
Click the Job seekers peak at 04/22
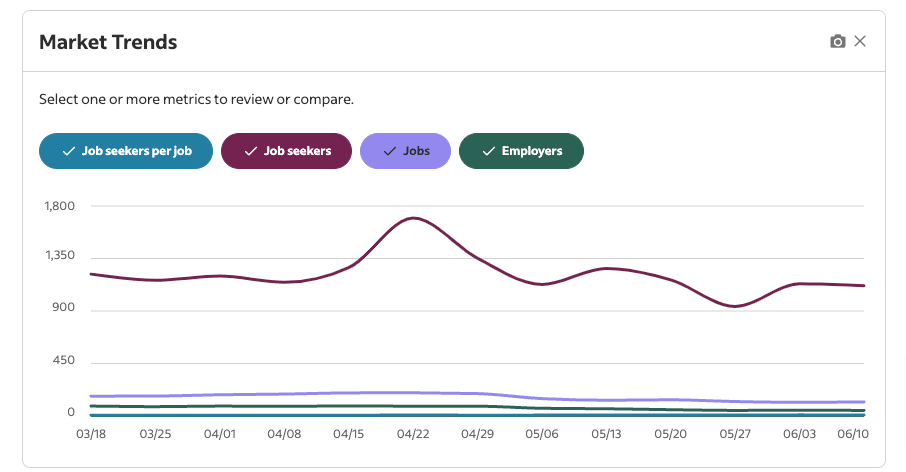coord(414,218)
